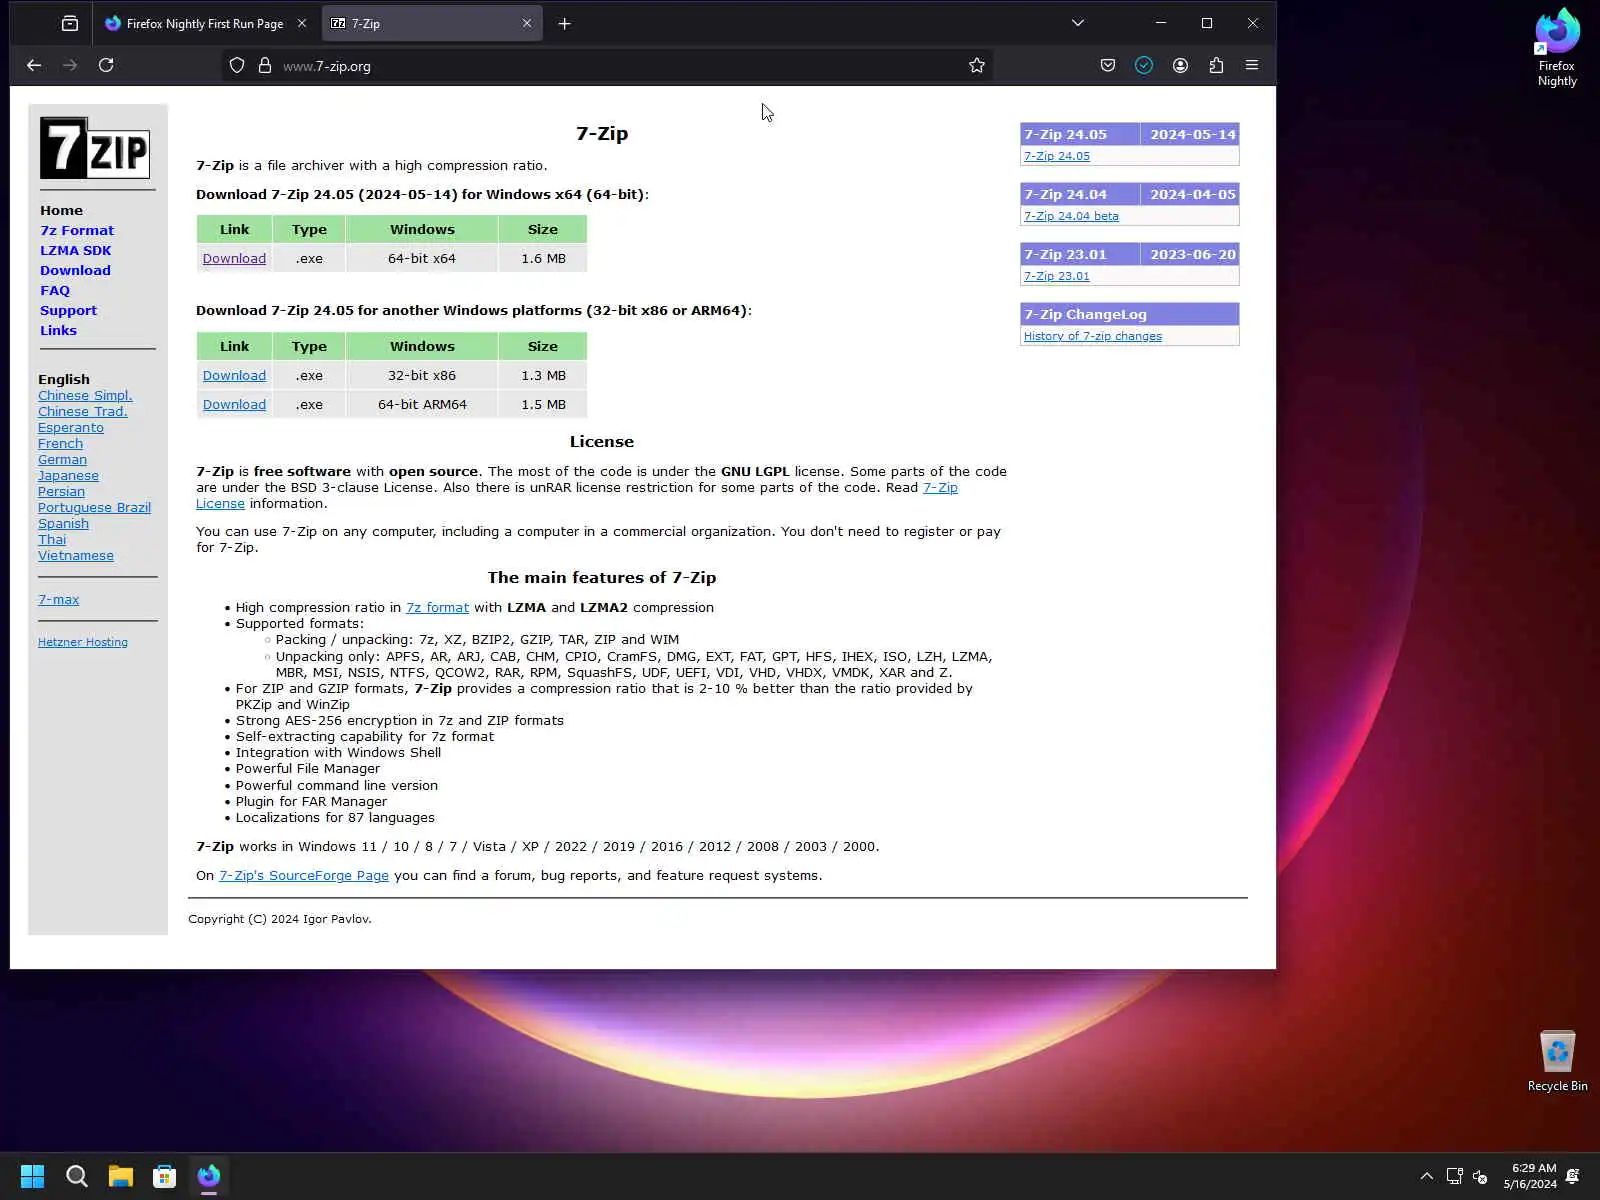The height and width of the screenshot is (1200, 1600).
Task: Open the network tray icon
Action: click(x=1455, y=1176)
